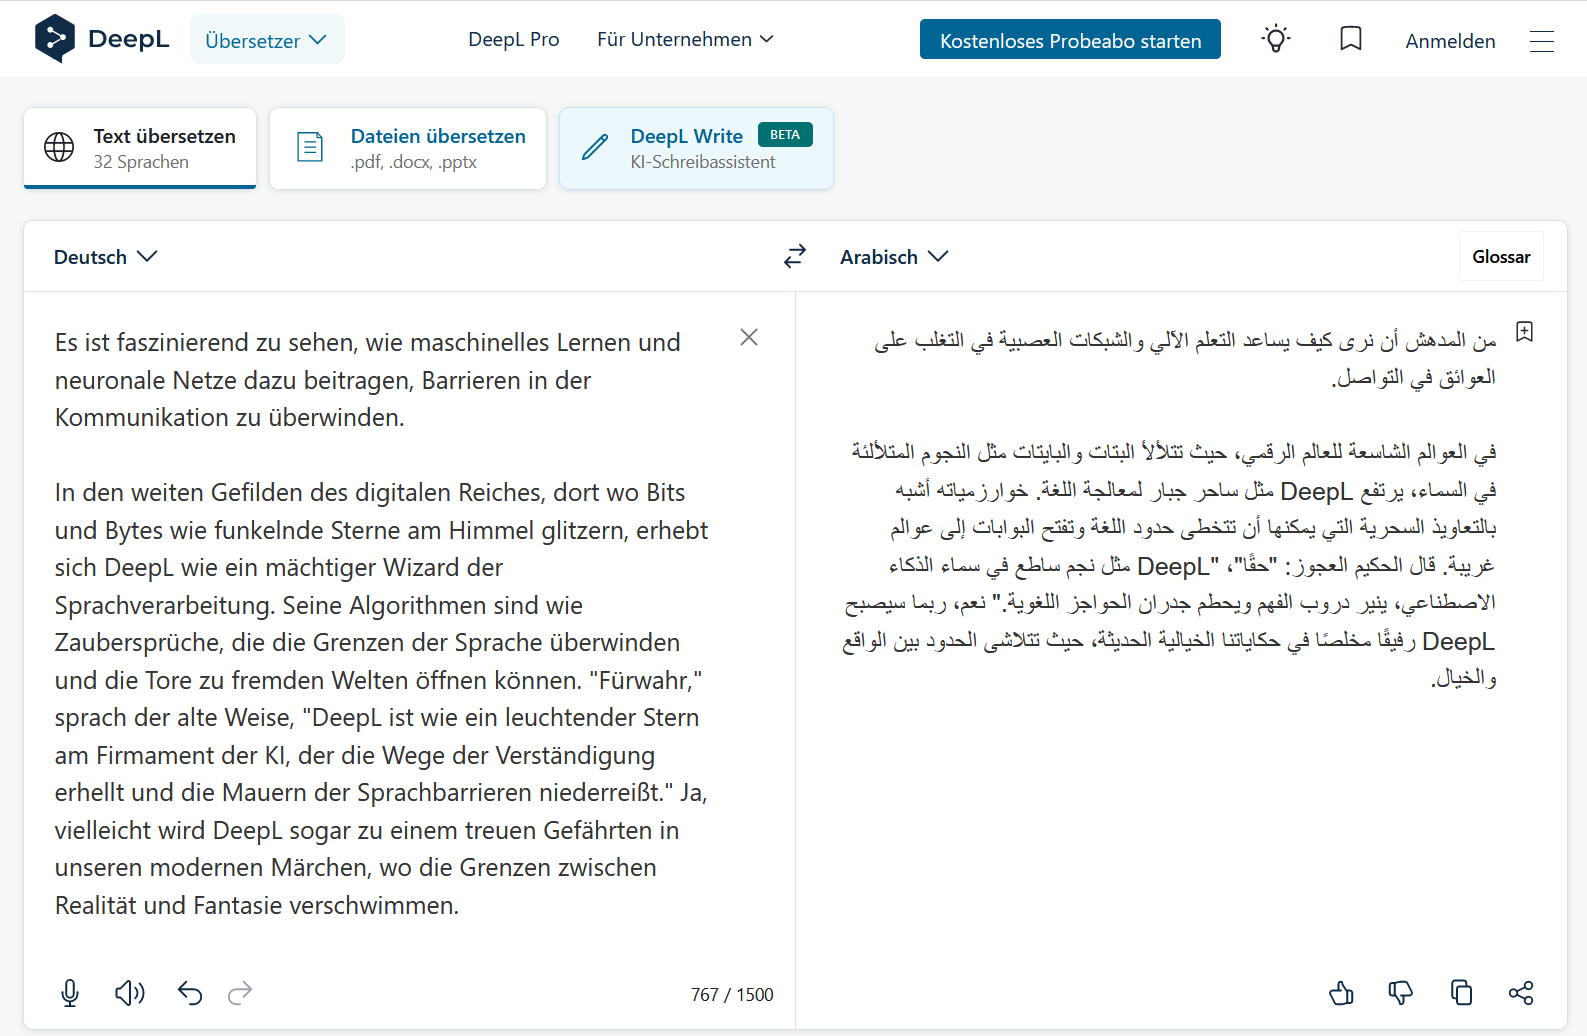
Task: Open the Arabisch target language dropdown
Action: pos(894,257)
